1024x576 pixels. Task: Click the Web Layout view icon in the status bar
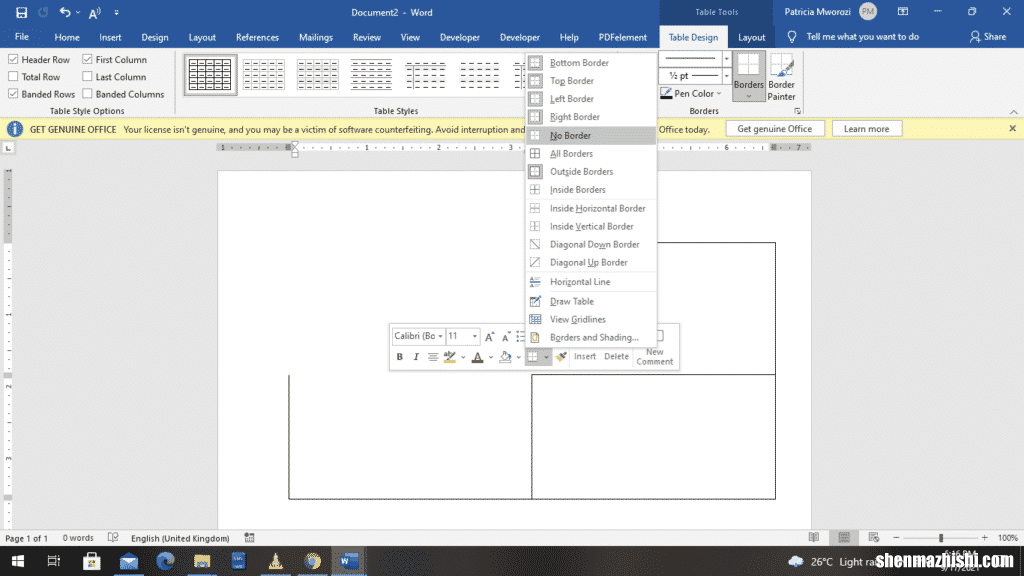[874, 537]
